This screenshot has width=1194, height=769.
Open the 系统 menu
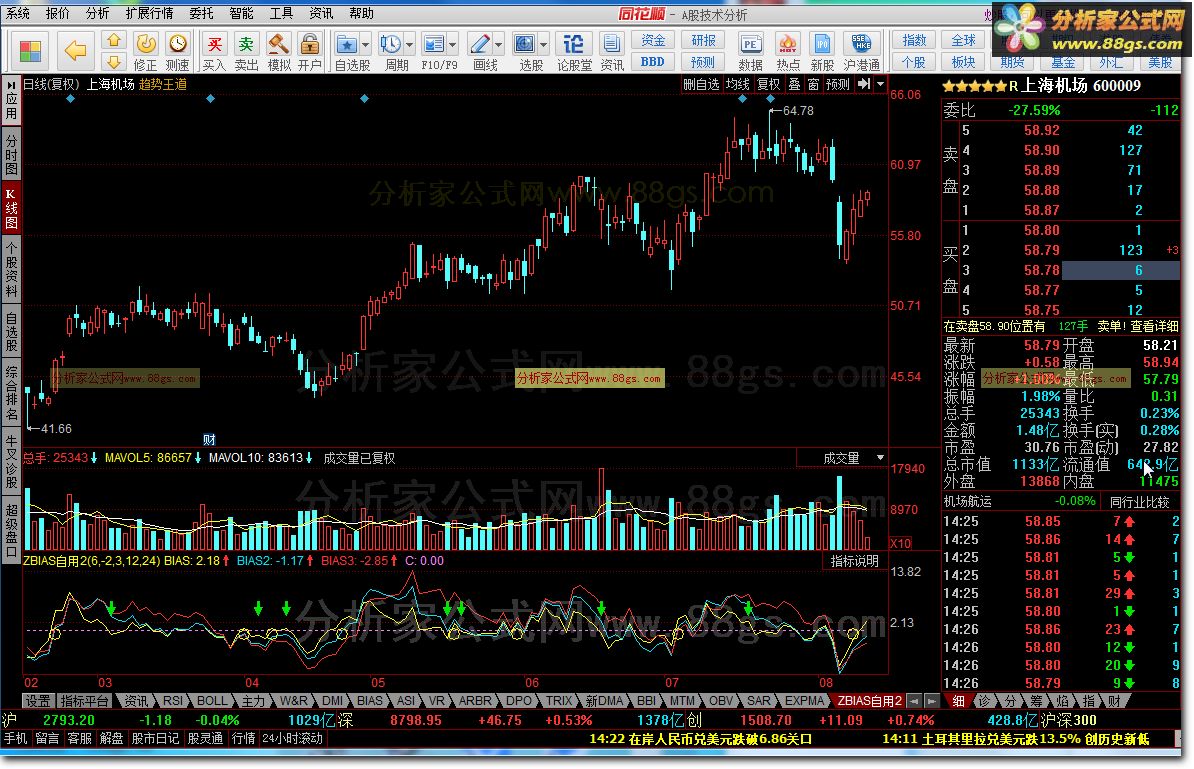coord(18,13)
